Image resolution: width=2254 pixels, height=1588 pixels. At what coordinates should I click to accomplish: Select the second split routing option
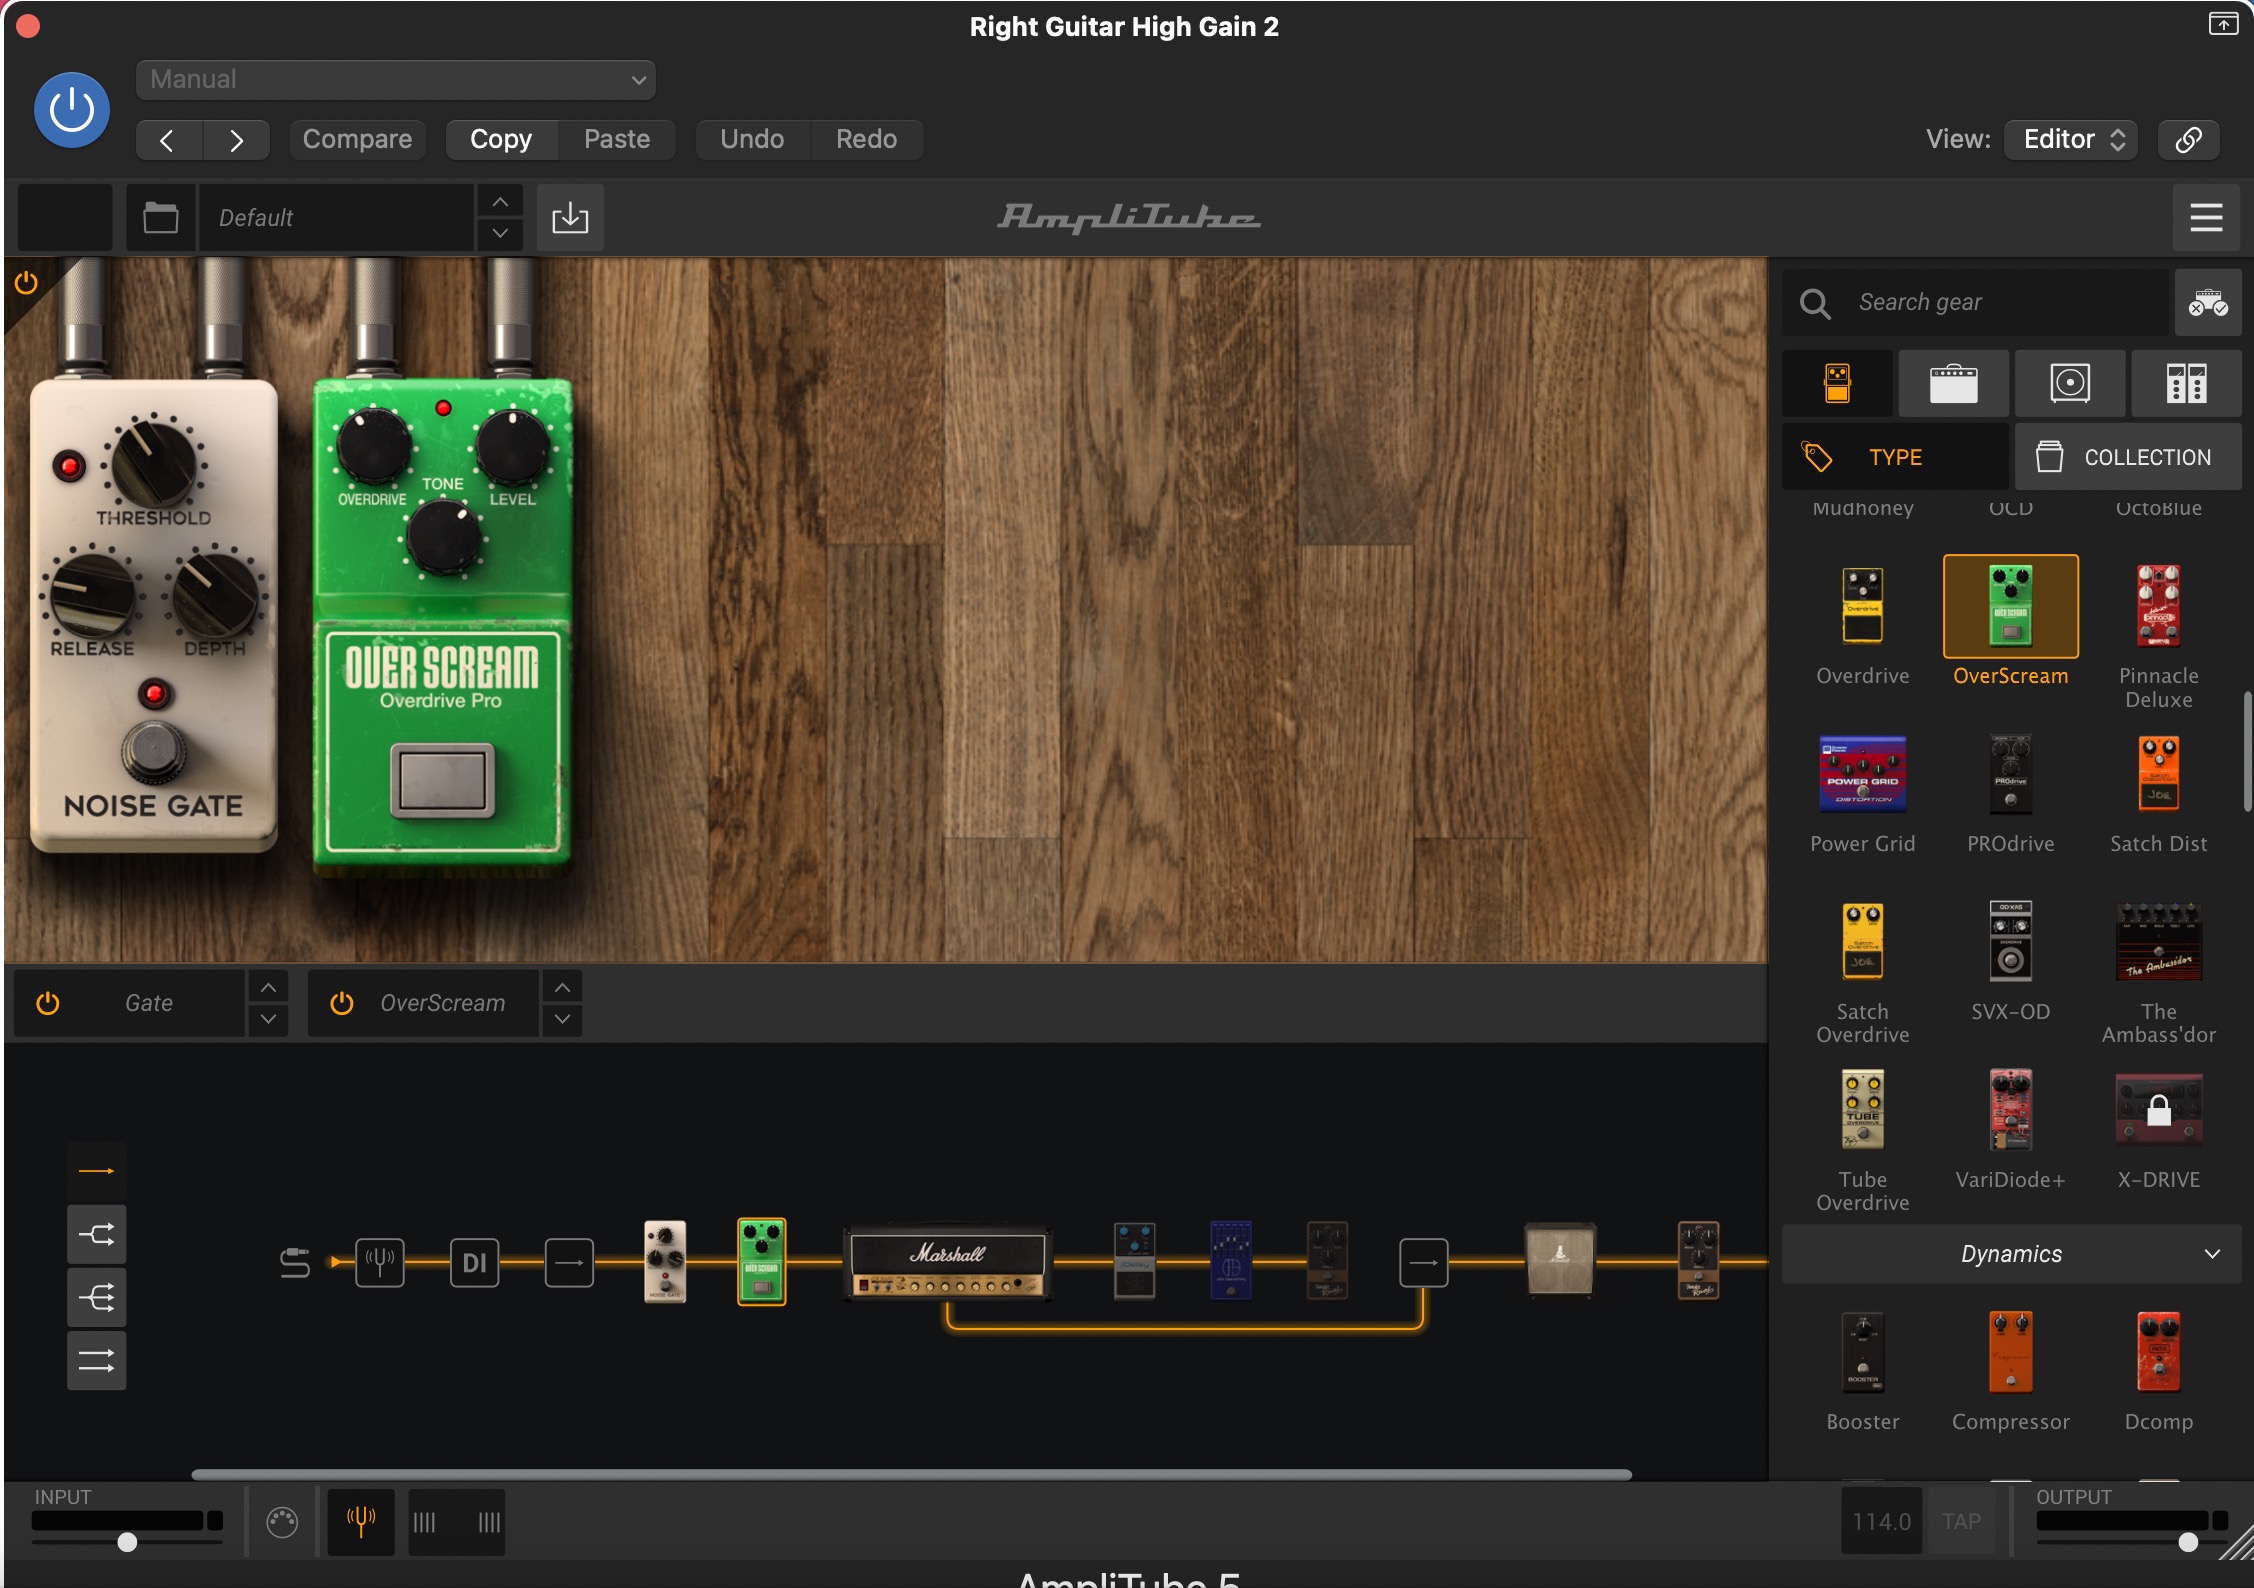pyautogui.click(x=97, y=1234)
